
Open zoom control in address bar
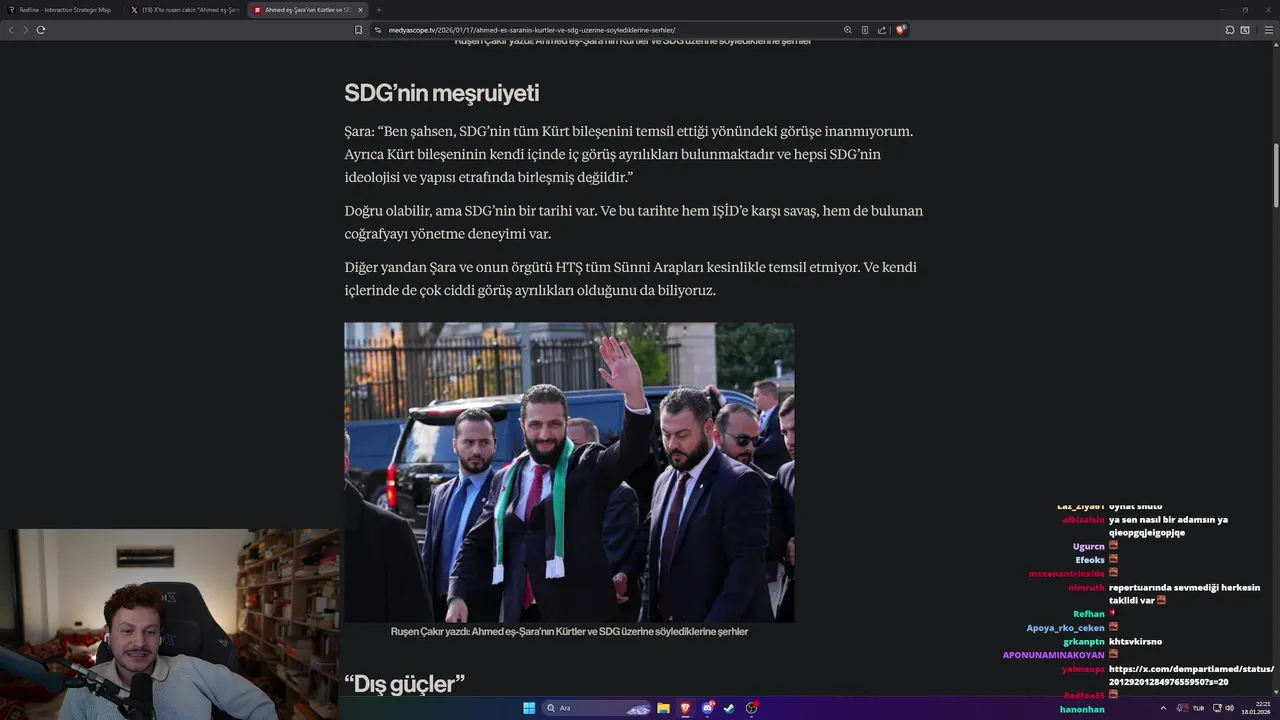pos(848,30)
